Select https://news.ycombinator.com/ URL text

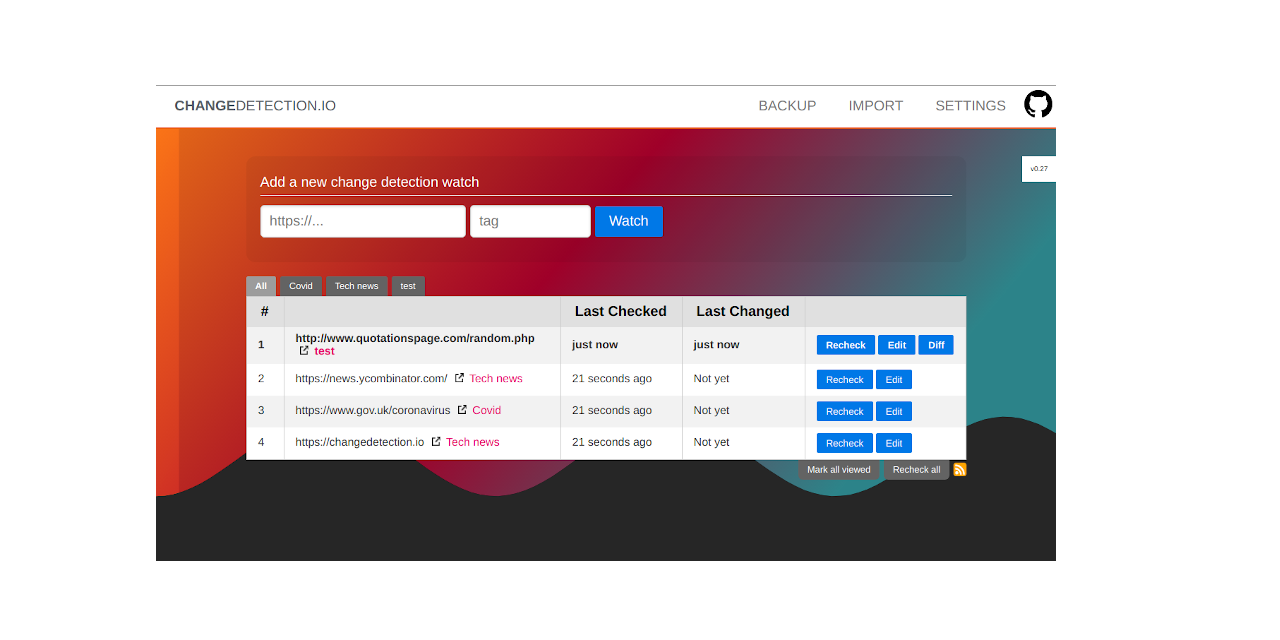click(x=371, y=378)
